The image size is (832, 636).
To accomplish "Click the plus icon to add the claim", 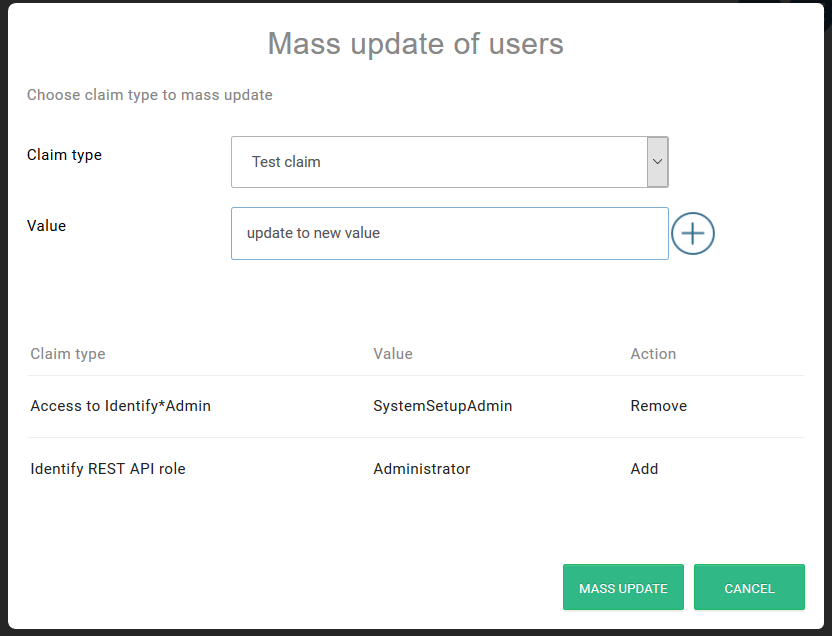I will (692, 233).
